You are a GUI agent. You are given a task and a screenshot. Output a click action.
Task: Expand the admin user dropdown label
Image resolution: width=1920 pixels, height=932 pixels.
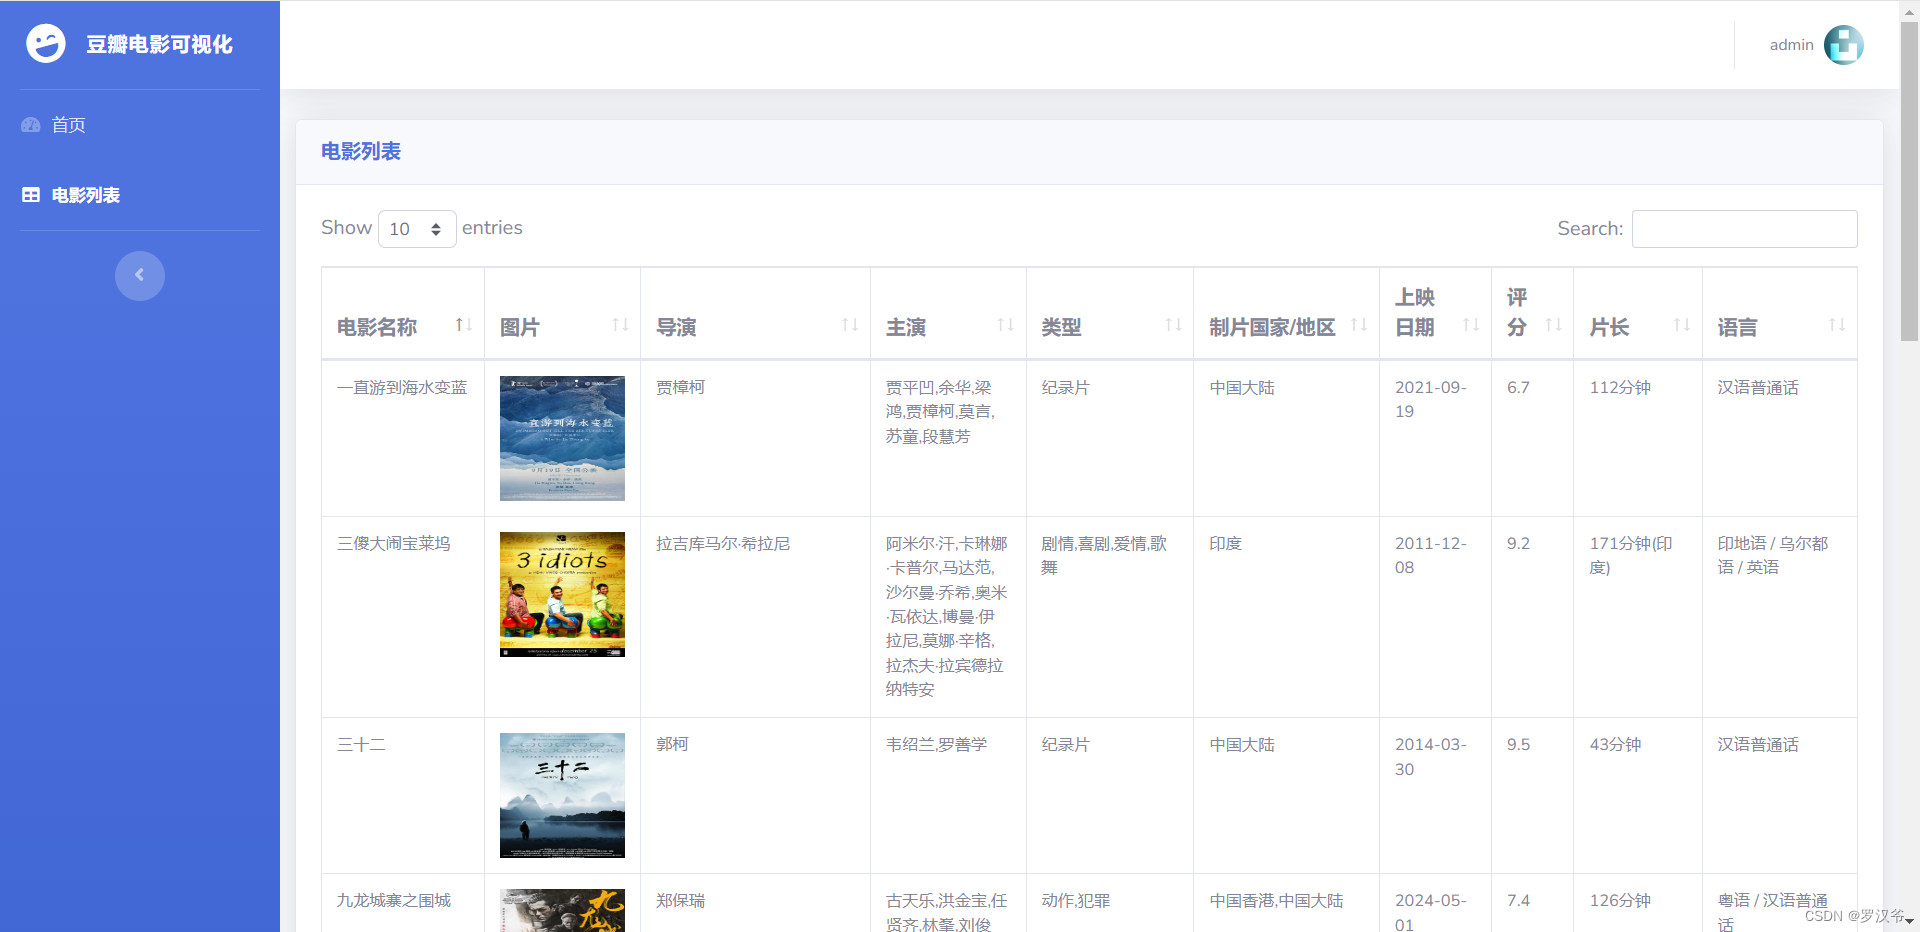1791,45
